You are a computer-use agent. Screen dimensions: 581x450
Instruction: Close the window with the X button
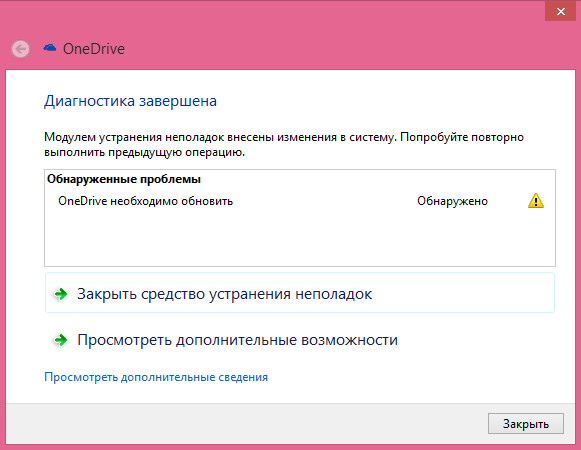(561, 11)
